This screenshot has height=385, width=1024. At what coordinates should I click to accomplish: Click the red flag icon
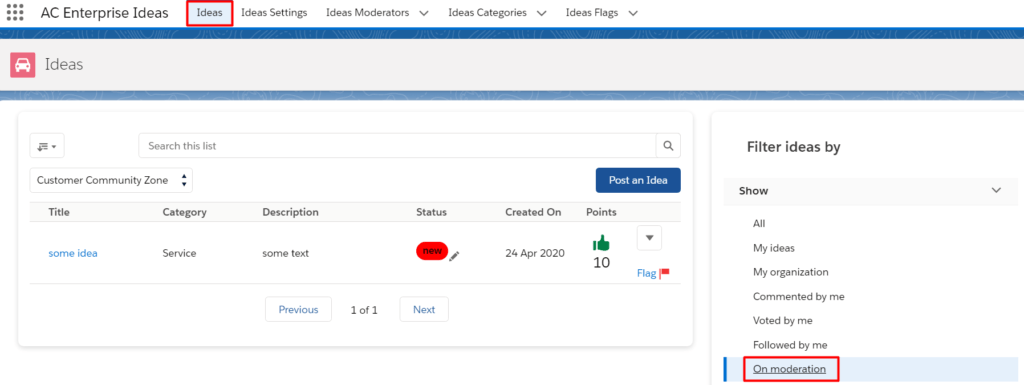(x=665, y=273)
